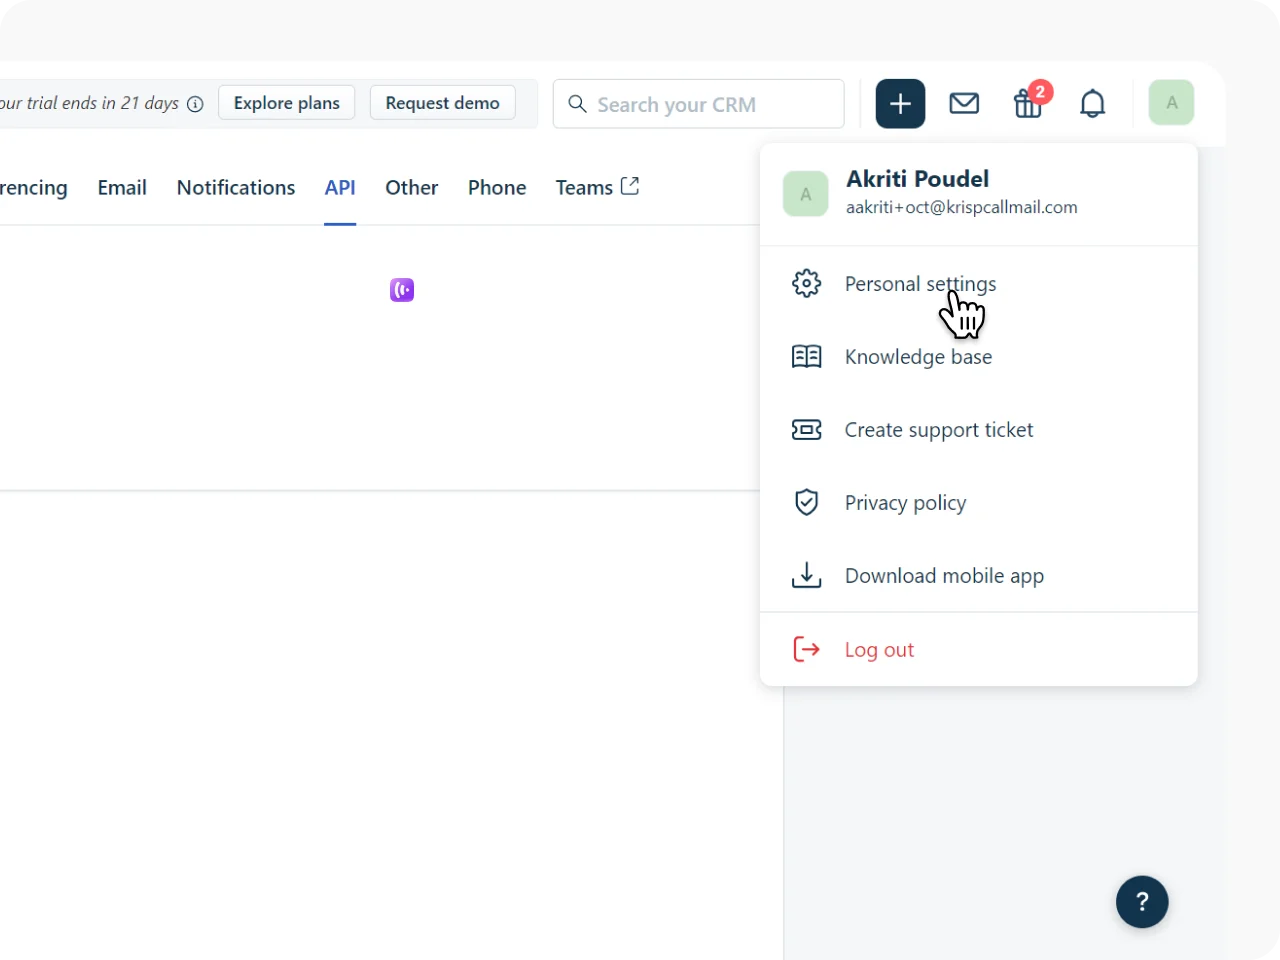Screen dimensions: 1280x960
Task: Click the trial ends in 21 days text
Action: [90, 103]
